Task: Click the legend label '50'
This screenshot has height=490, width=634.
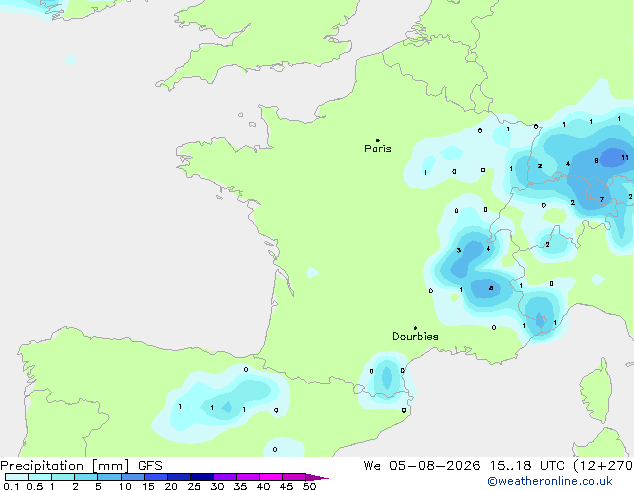Action: tap(309, 486)
